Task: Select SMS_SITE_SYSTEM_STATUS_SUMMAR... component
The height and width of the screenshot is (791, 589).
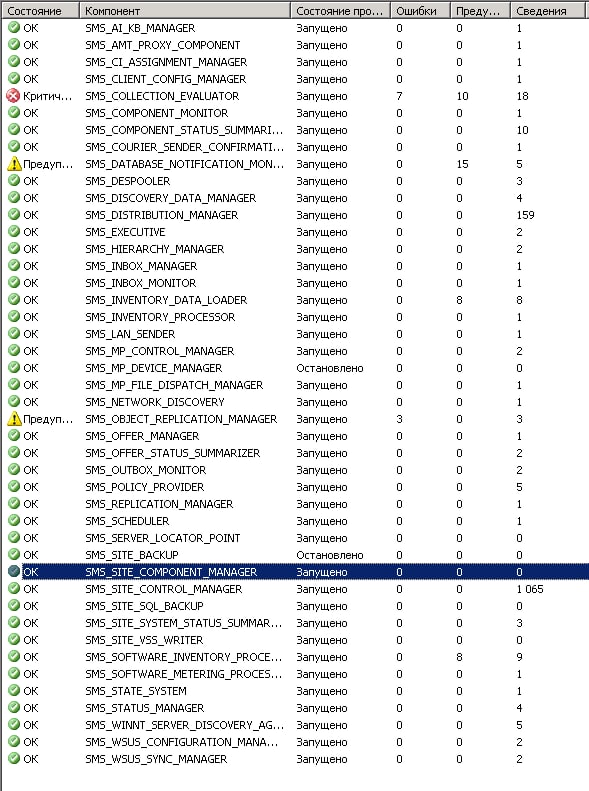Action: (184, 623)
